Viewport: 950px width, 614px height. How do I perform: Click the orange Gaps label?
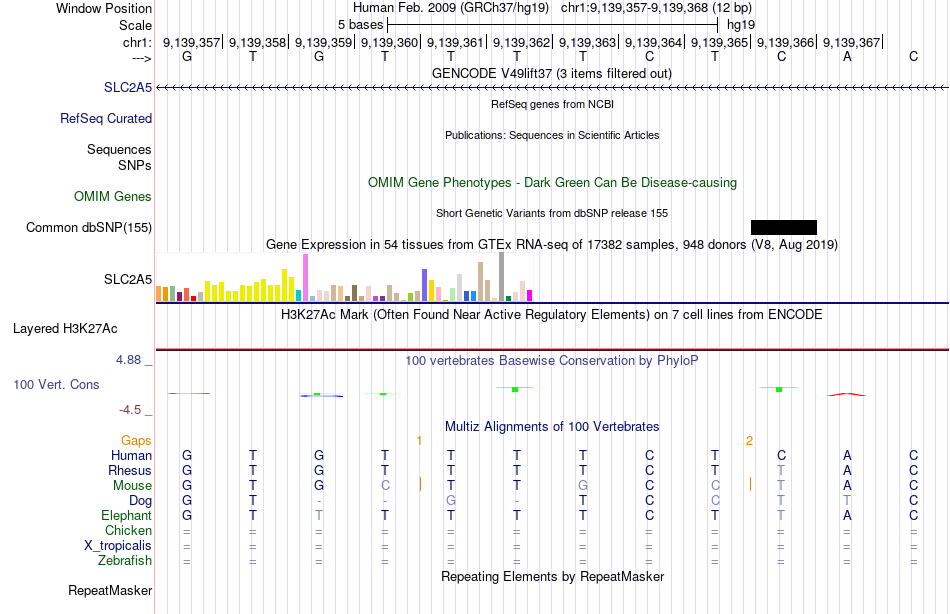[136, 441]
